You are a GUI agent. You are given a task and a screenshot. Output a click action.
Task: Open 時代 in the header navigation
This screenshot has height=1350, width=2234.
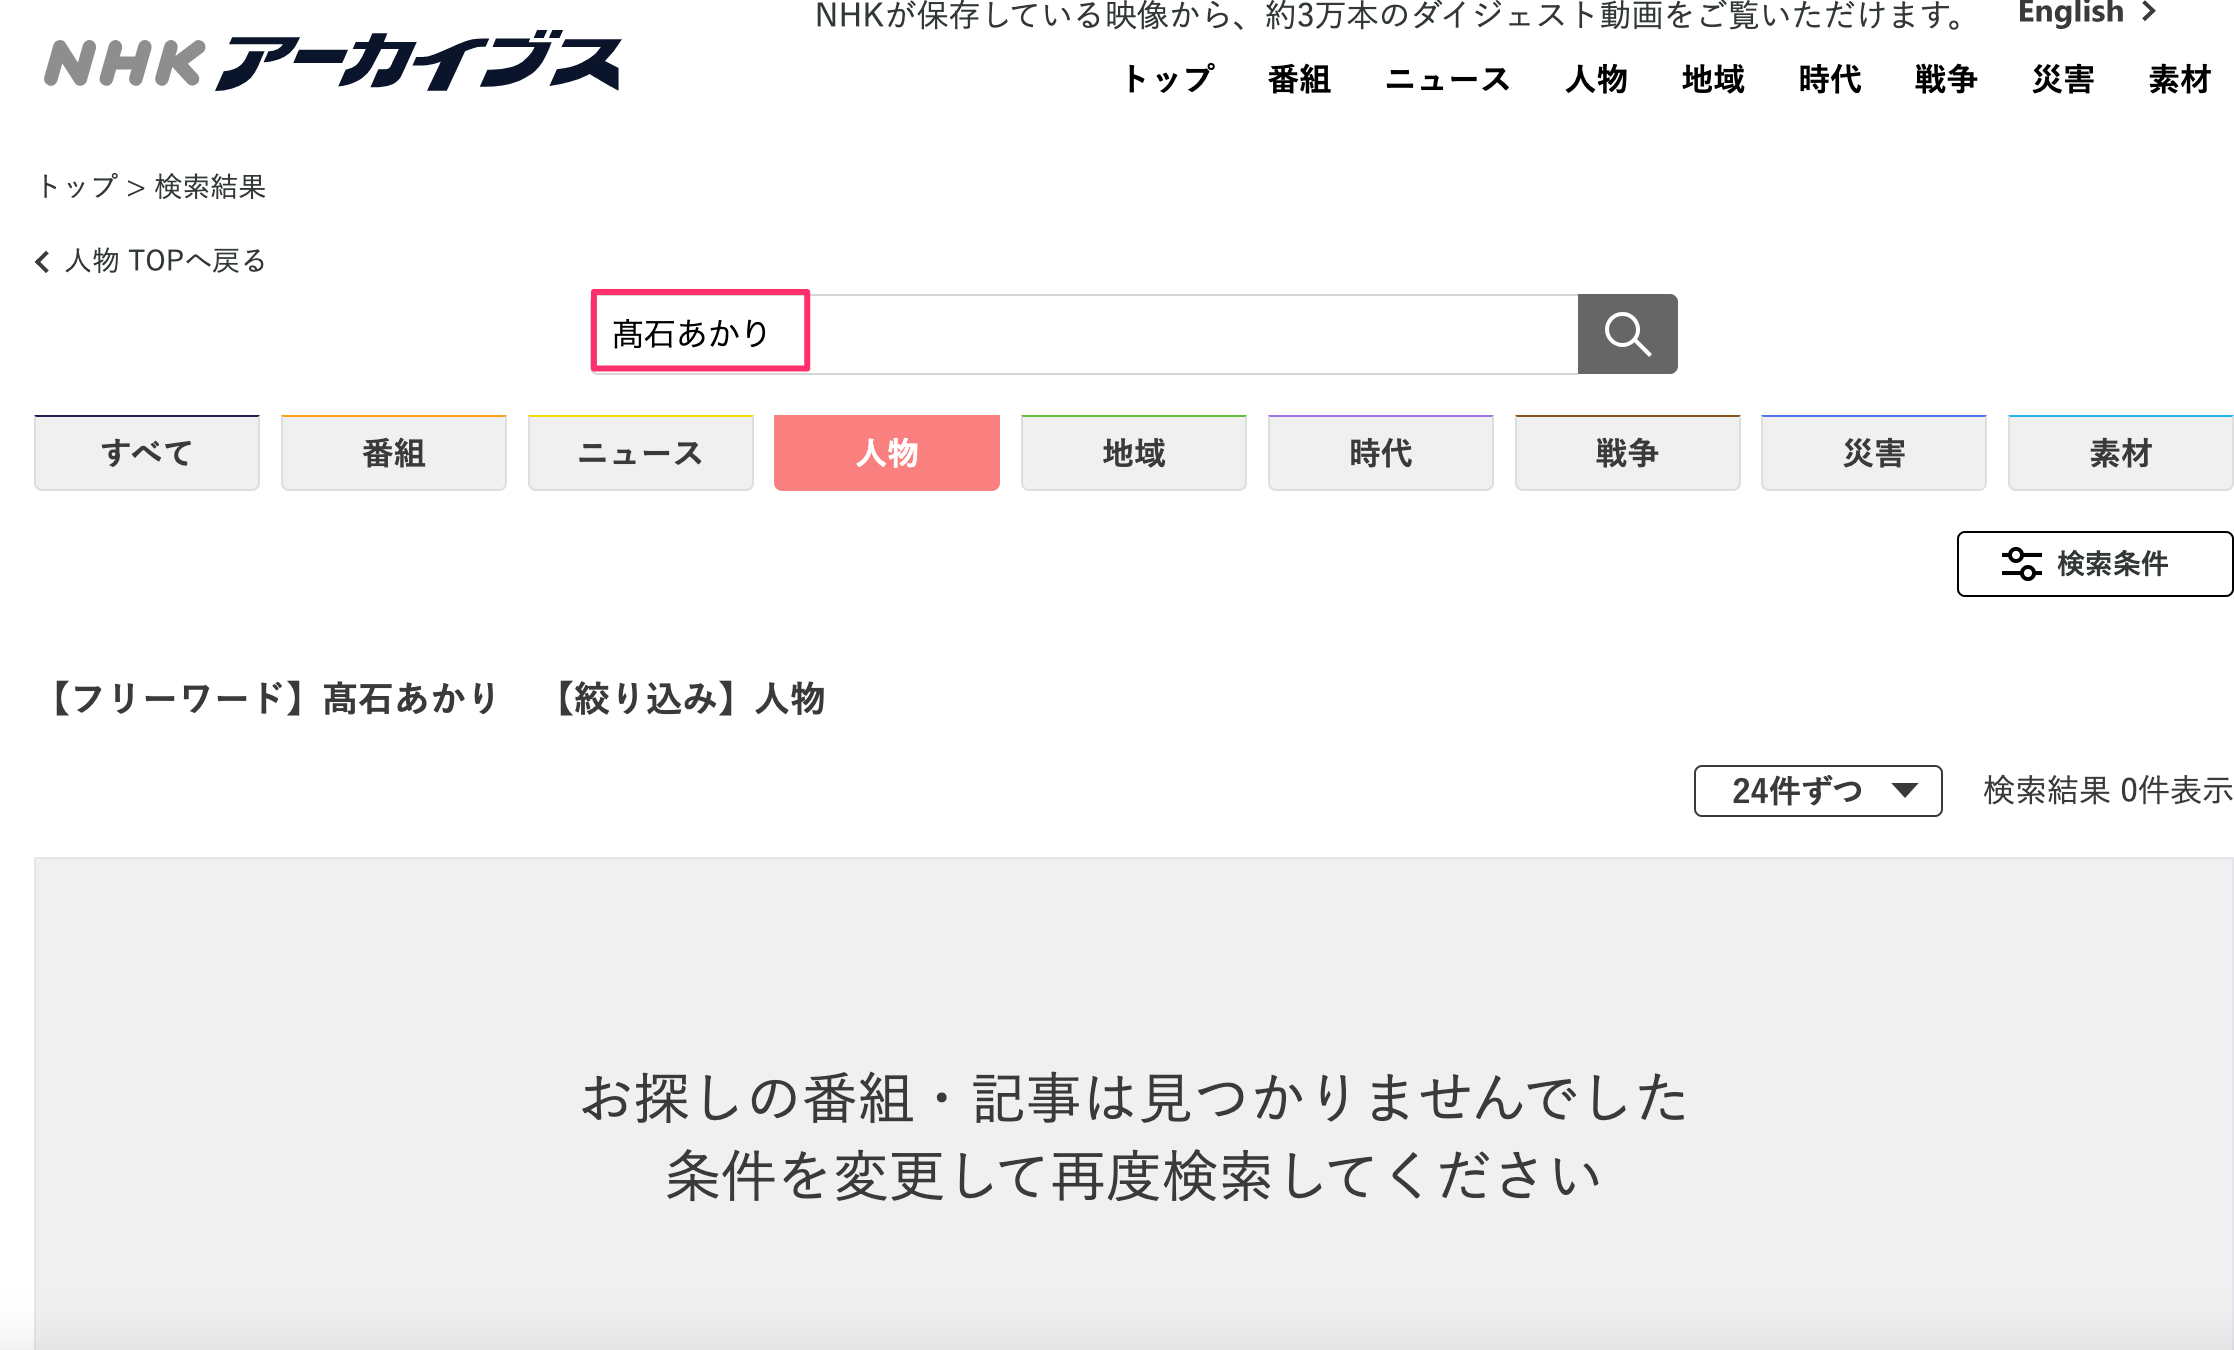tap(1830, 79)
